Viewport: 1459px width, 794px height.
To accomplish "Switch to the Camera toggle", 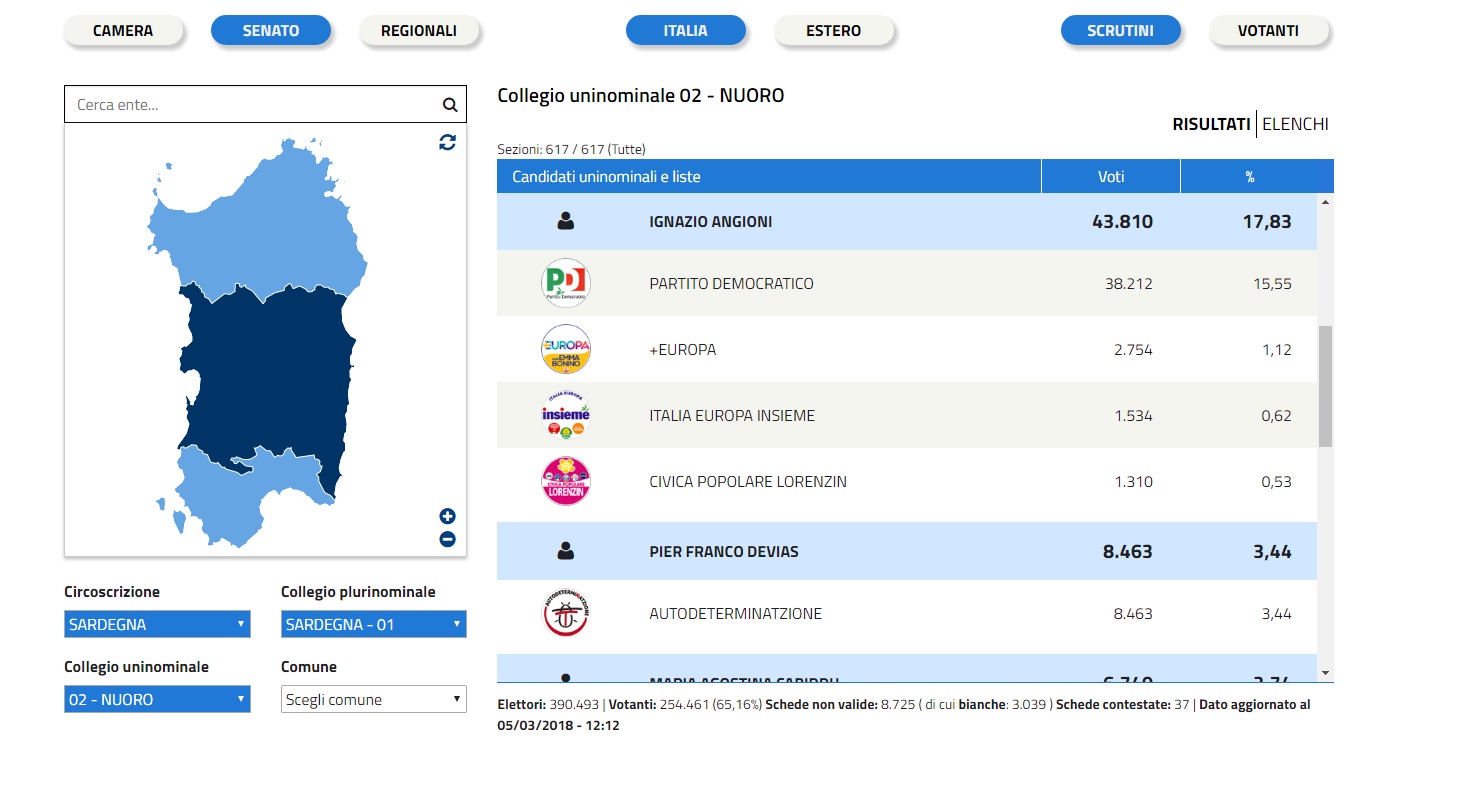I will 123,31.
